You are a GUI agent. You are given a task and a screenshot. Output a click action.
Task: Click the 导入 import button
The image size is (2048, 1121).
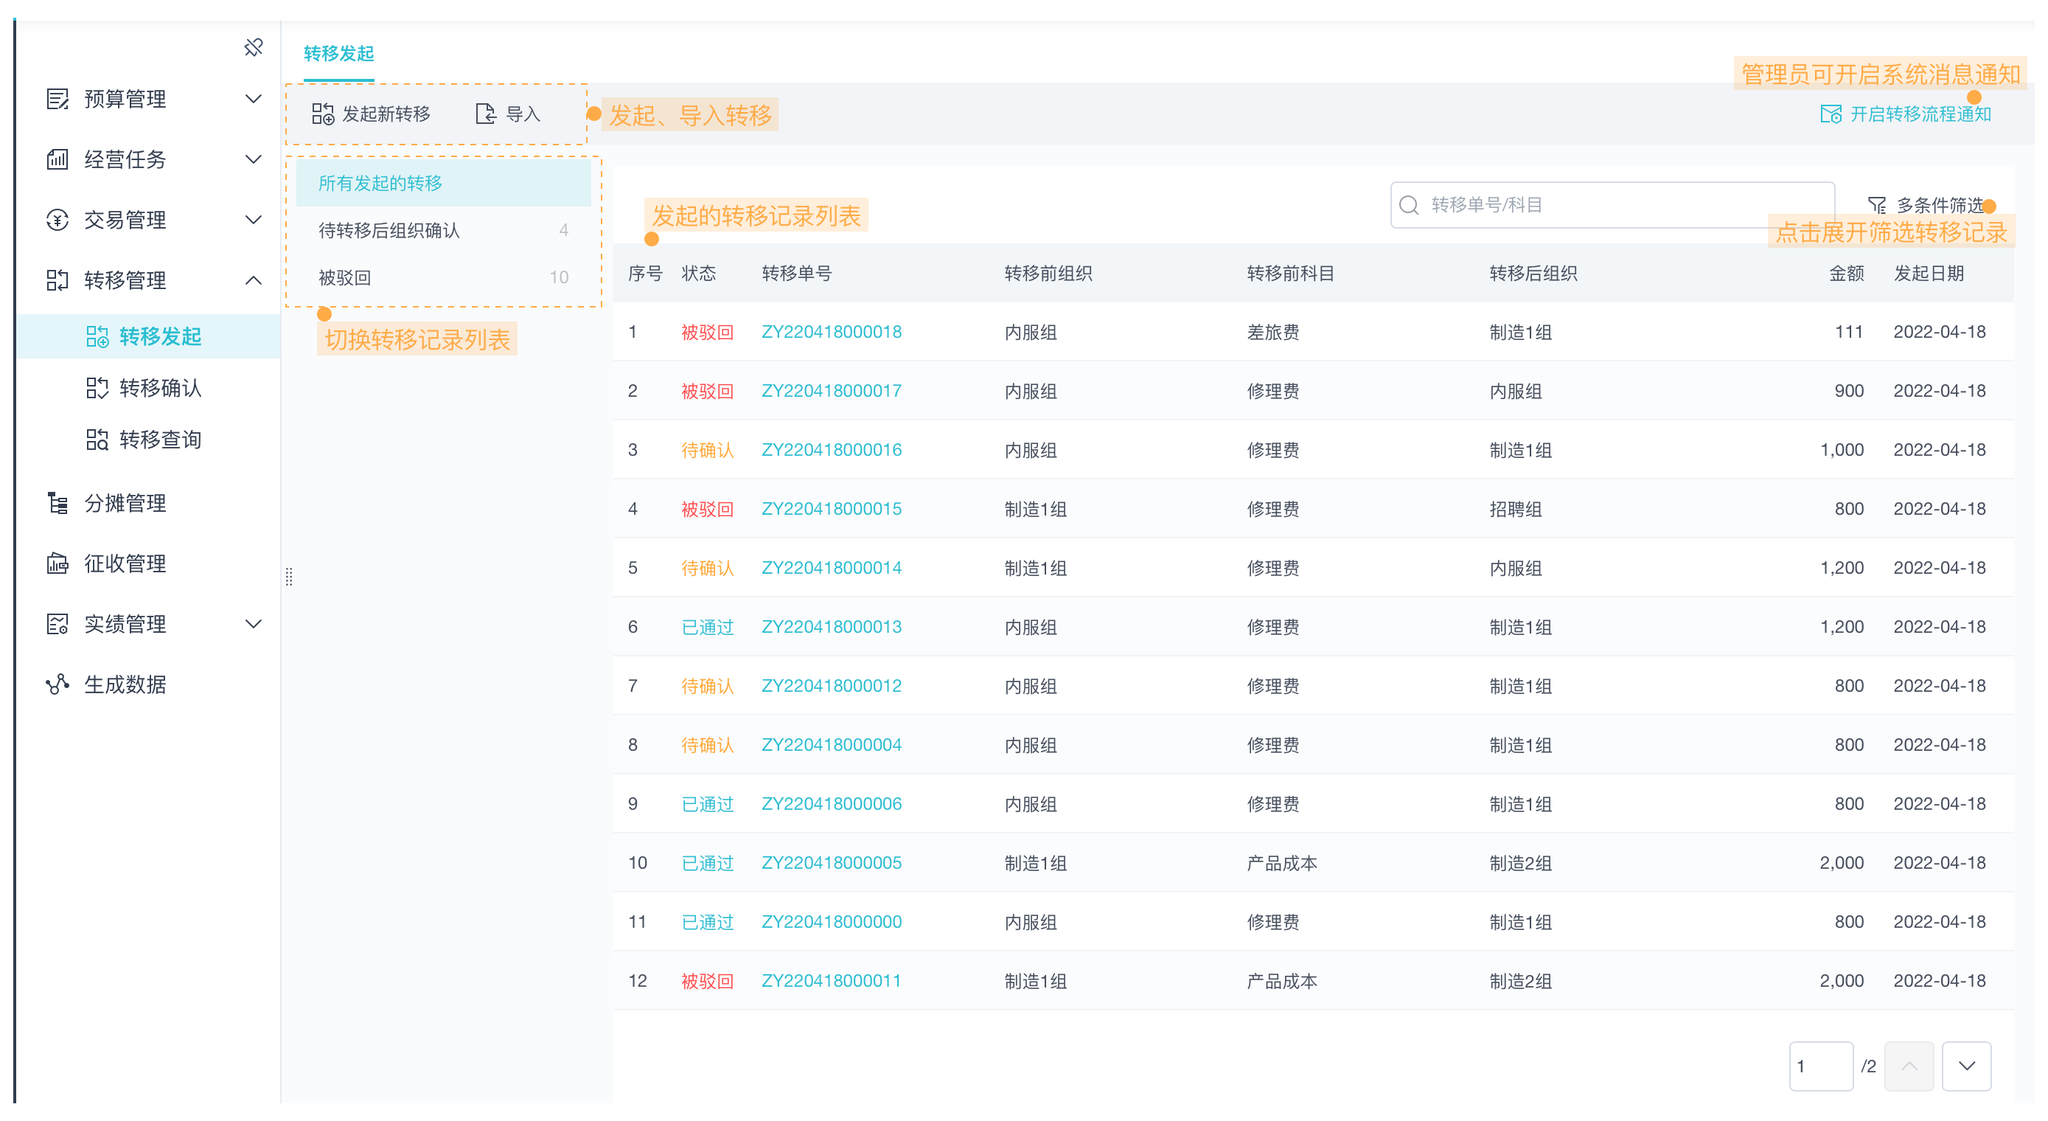click(x=508, y=114)
